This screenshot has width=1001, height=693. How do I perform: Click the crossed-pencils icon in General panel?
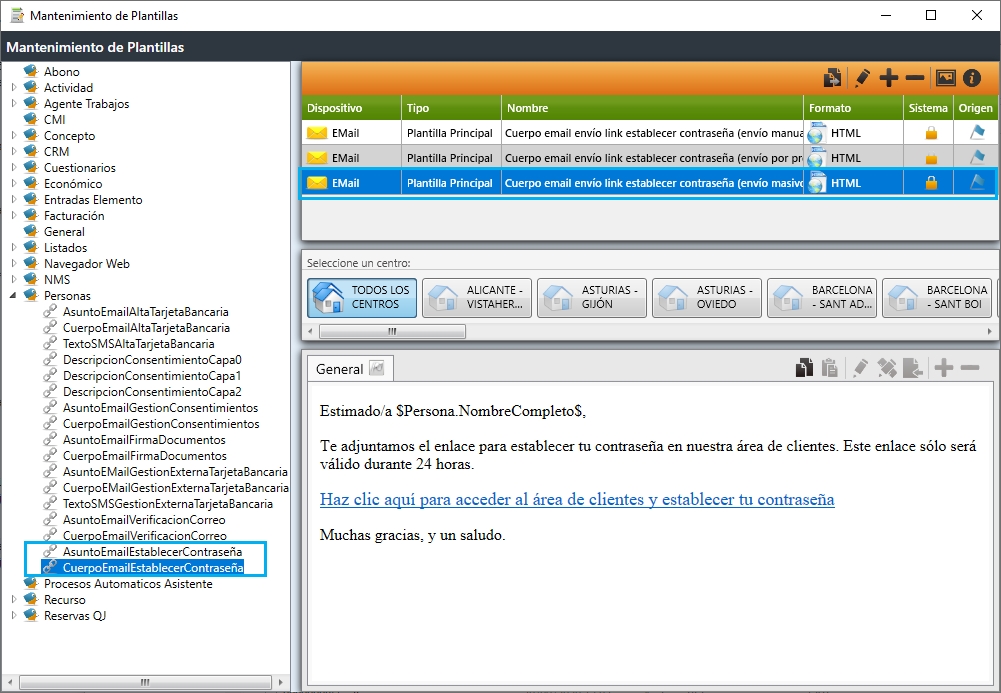[x=887, y=368]
